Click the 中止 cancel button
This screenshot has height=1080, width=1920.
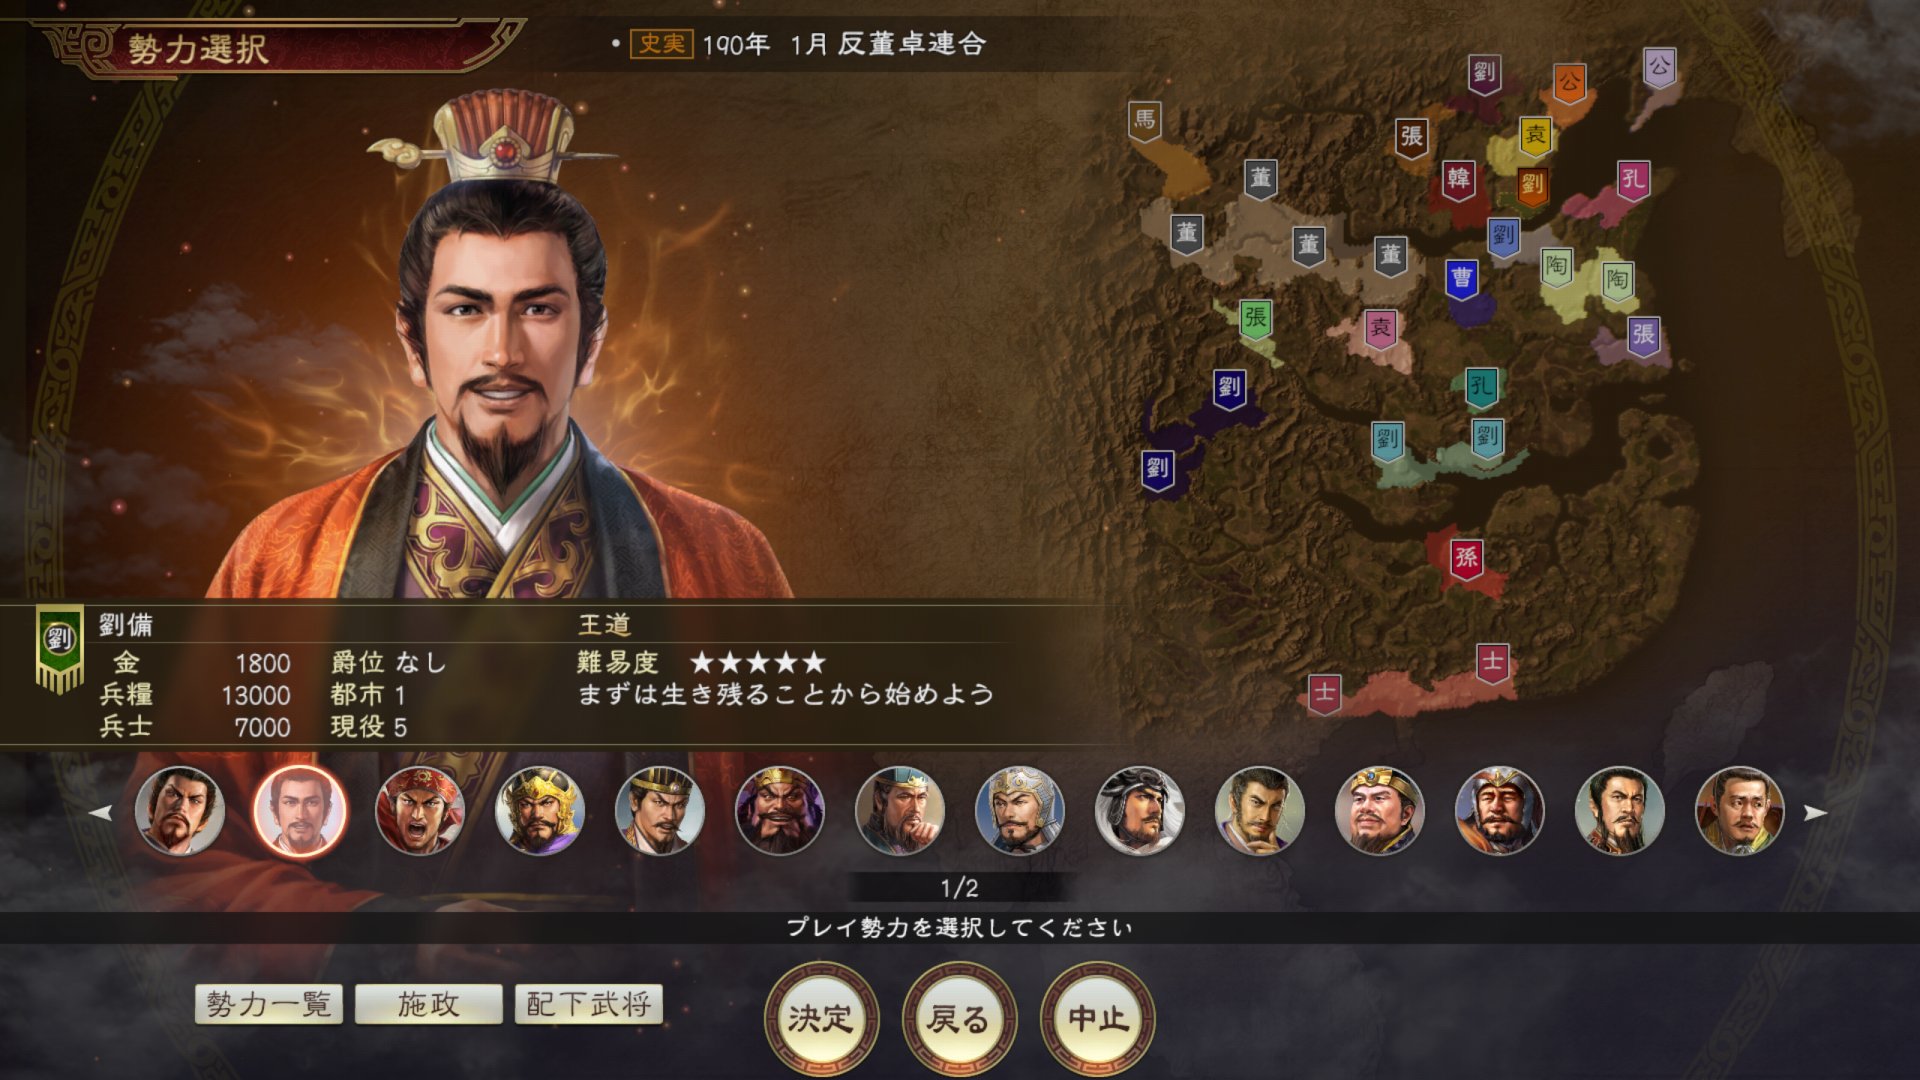pos(1098,1019)
